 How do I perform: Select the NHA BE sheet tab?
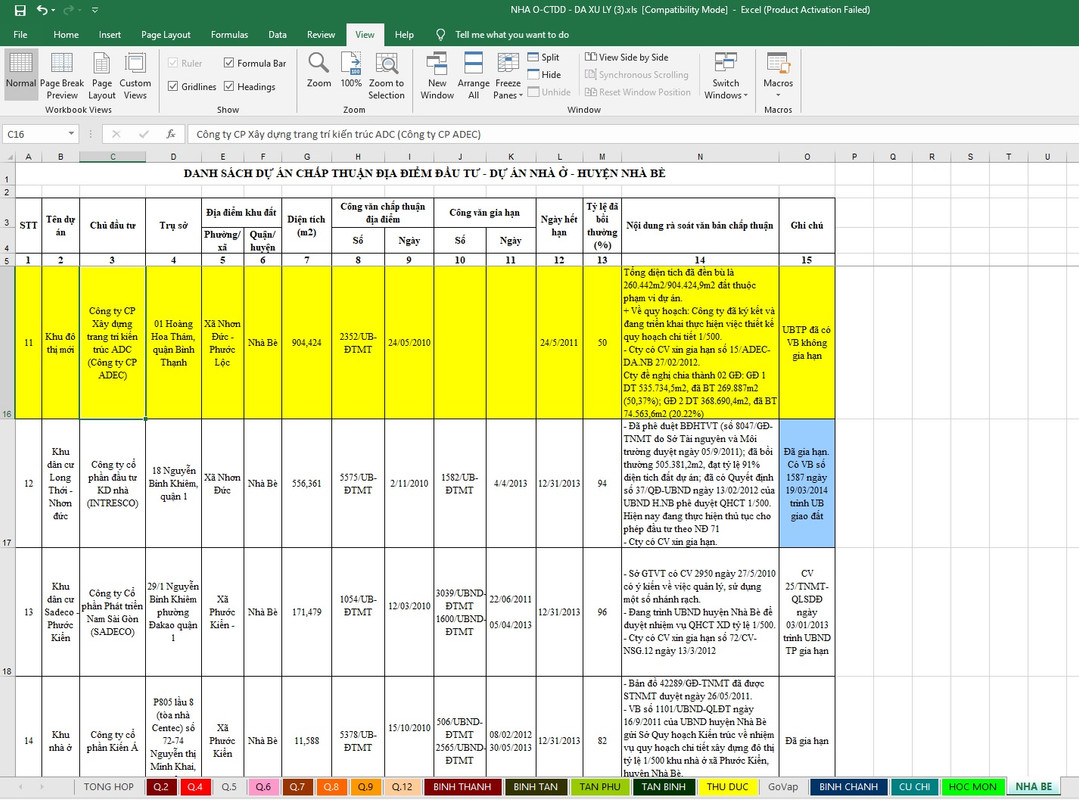click(1034, 786)
